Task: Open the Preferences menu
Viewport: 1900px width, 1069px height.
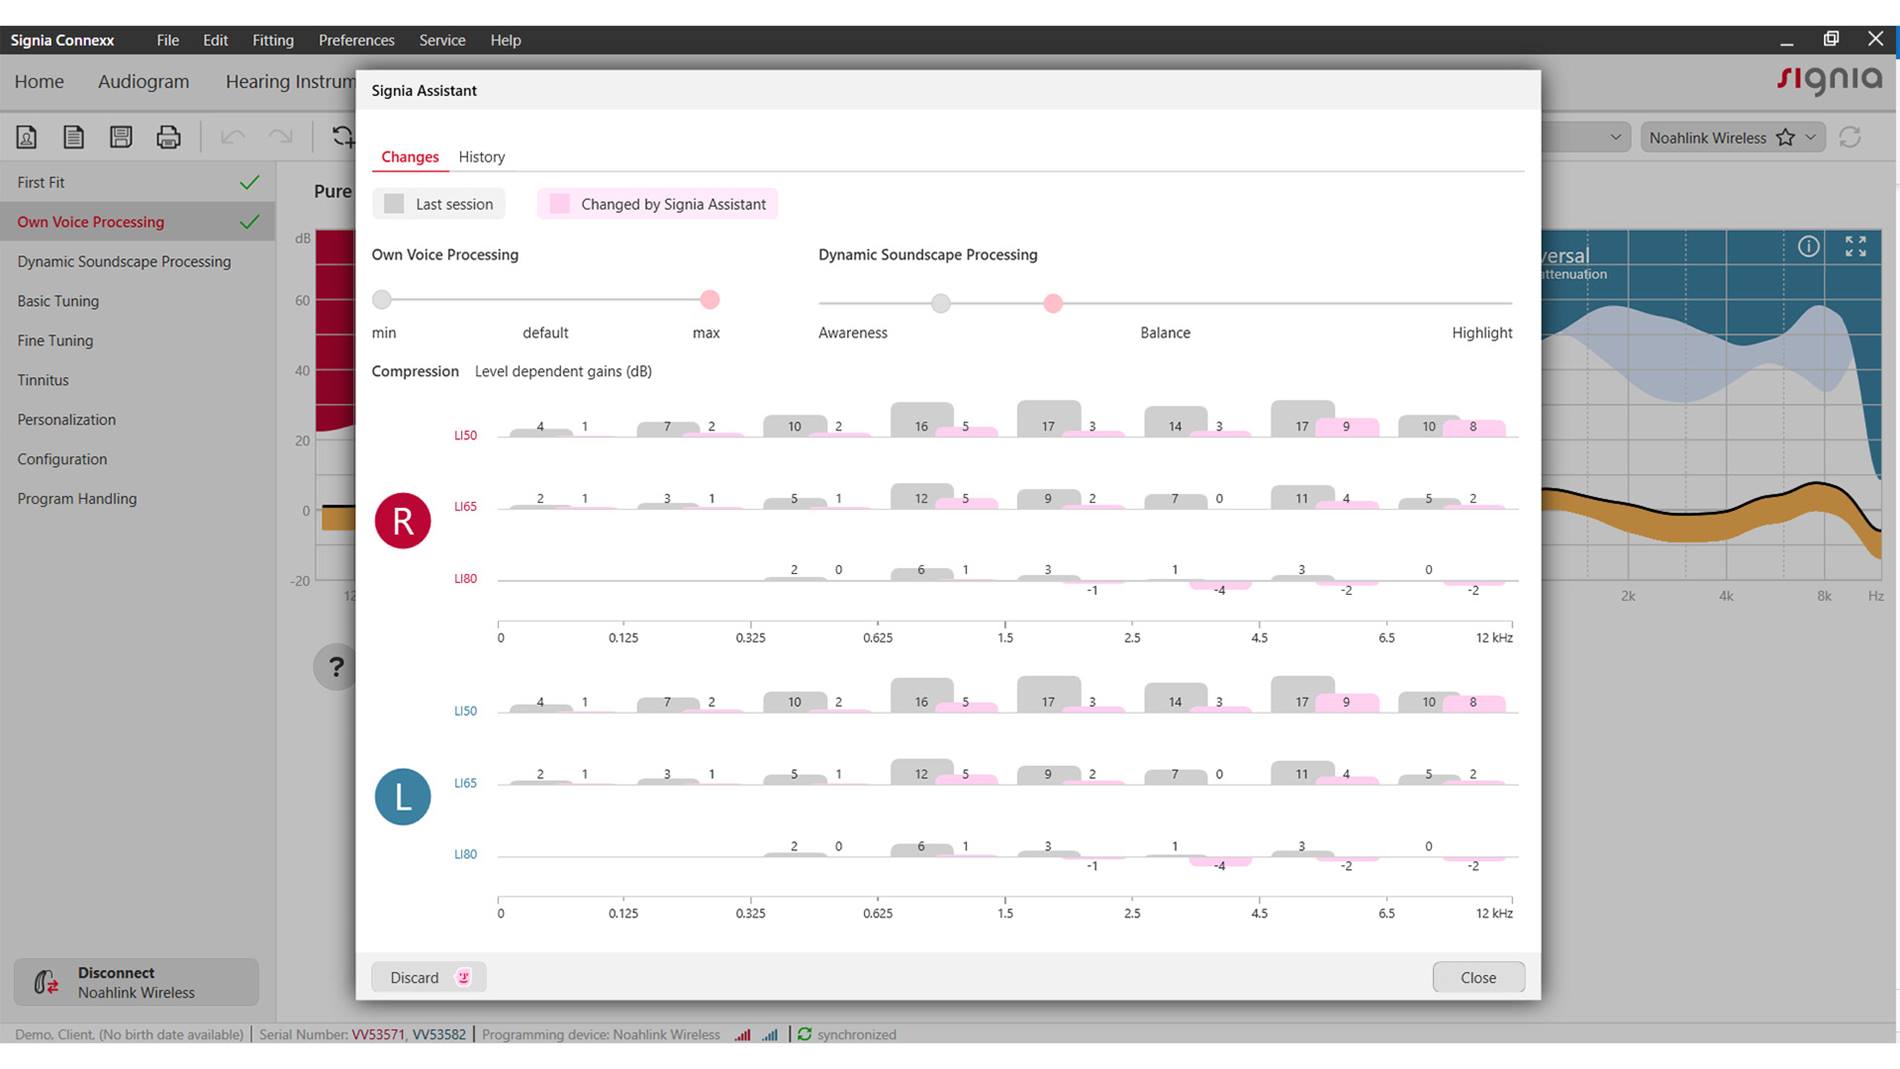Action: click(x=356, y=40)
